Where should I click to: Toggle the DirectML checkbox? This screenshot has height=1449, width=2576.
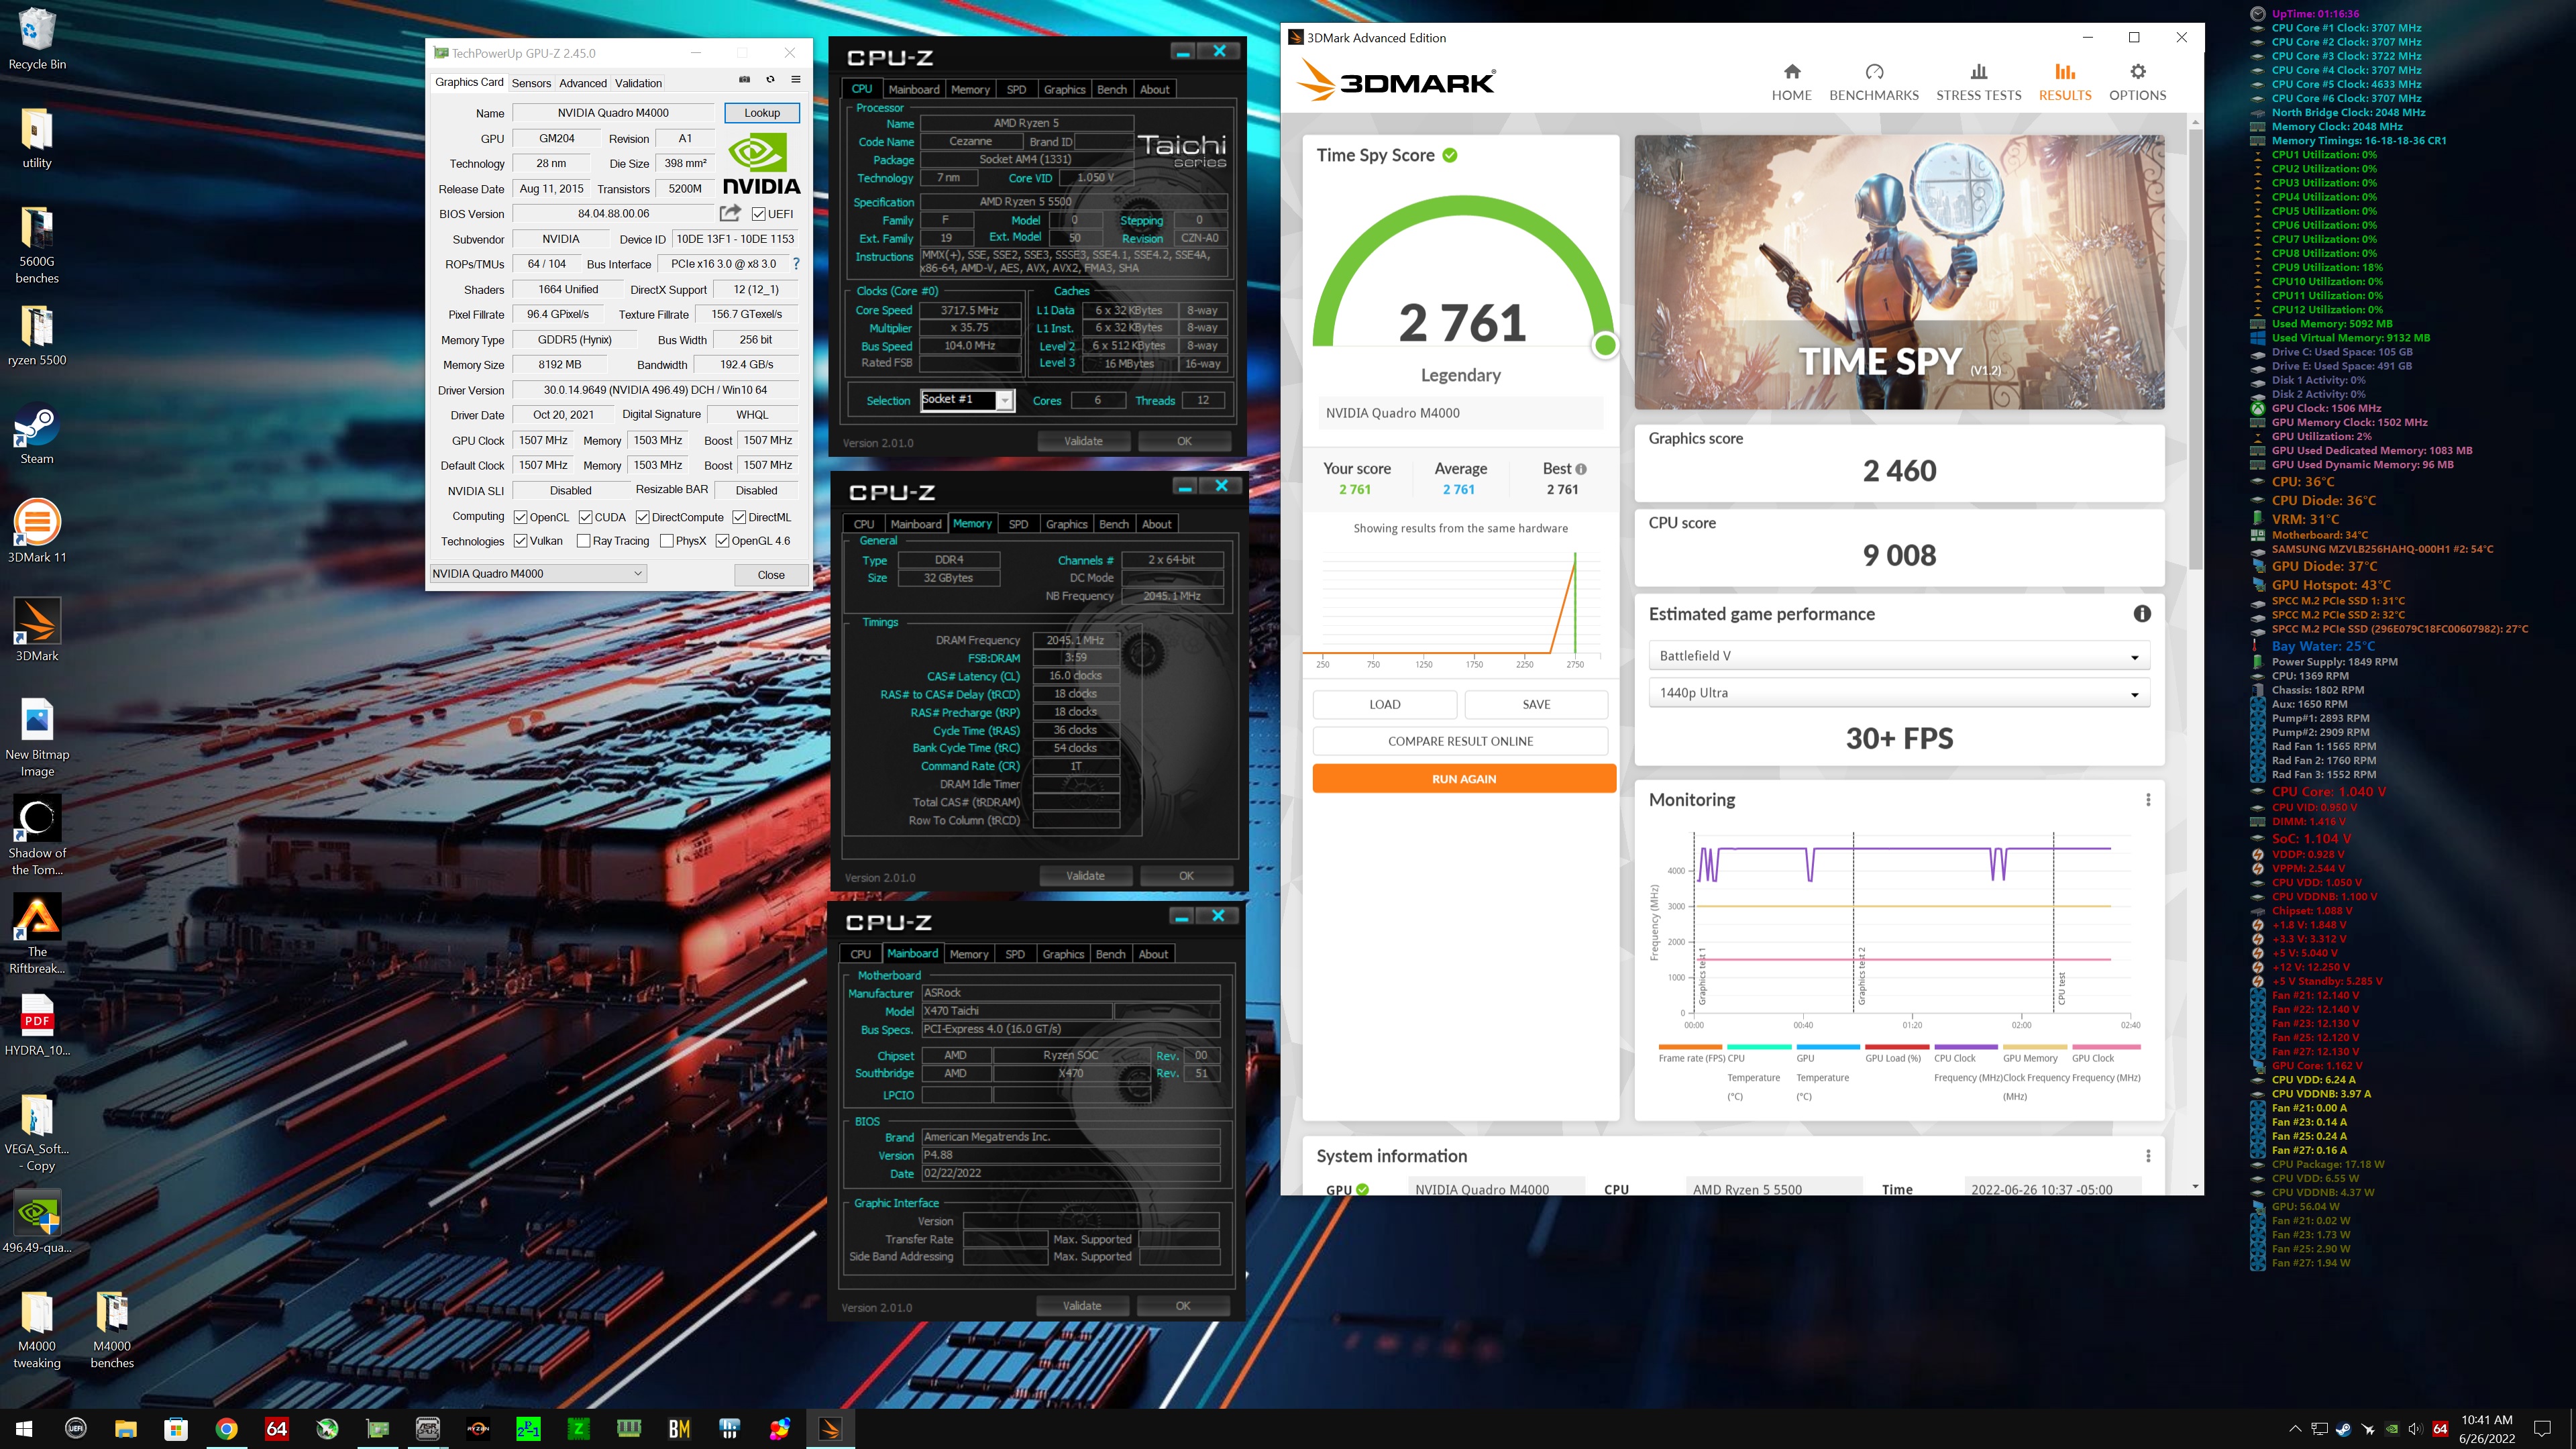coord(739,517)
